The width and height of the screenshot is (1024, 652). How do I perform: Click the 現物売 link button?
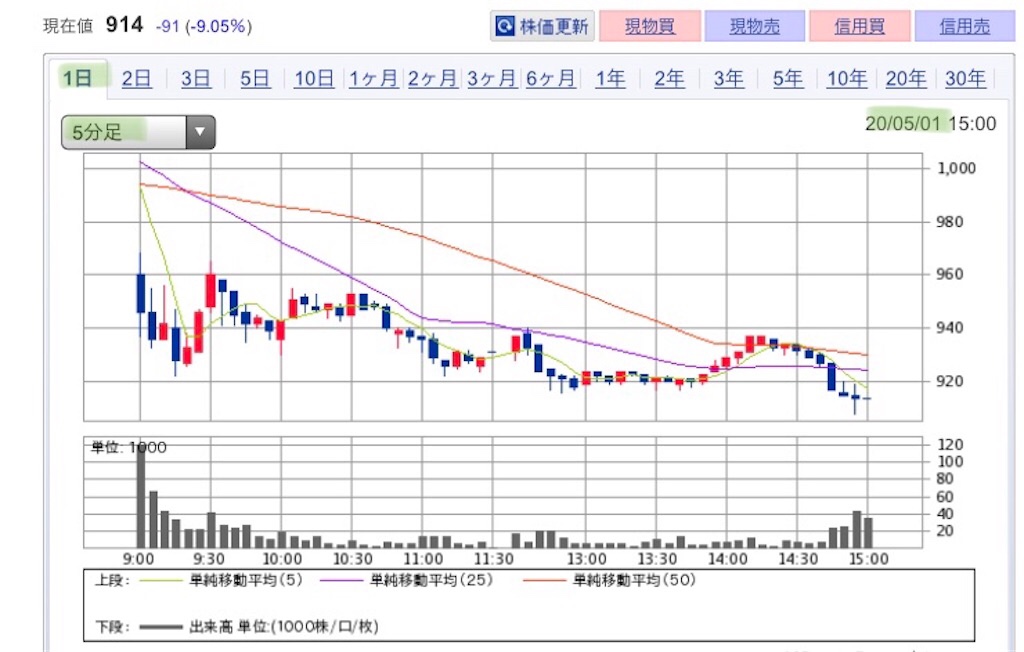(754, 26)
